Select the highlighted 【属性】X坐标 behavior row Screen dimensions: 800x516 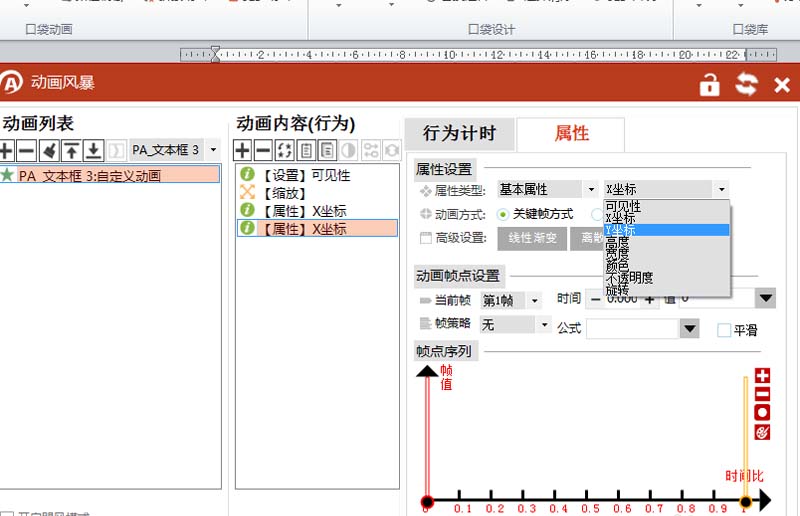pos(317,228)
